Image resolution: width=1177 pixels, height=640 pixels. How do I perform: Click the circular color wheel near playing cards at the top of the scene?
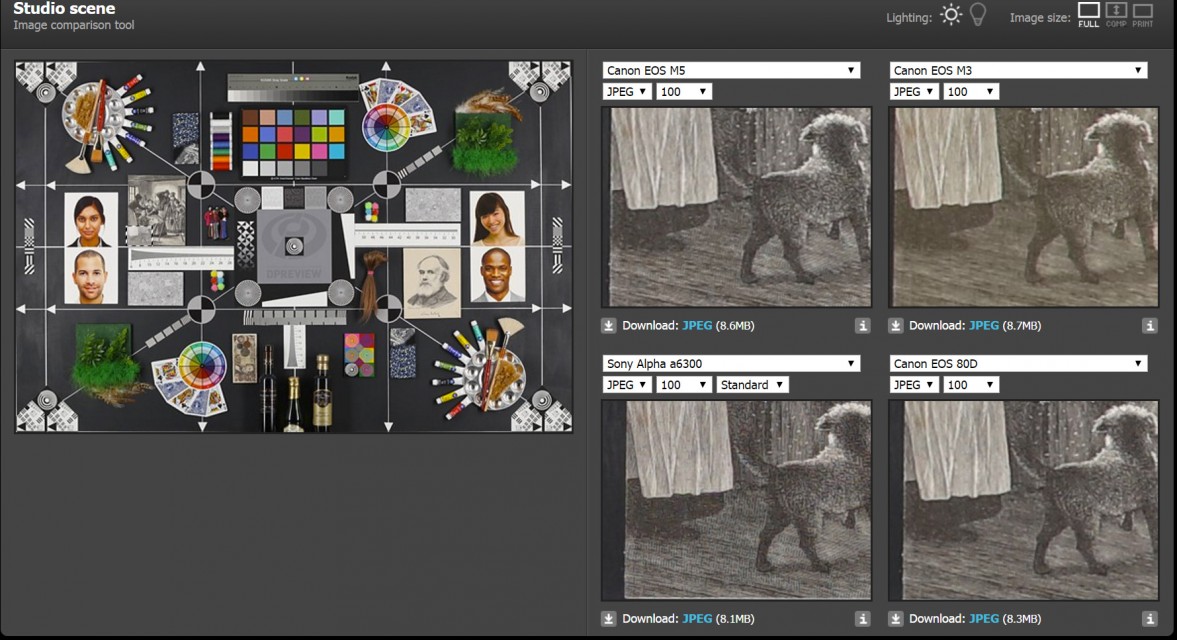(386, 128)
